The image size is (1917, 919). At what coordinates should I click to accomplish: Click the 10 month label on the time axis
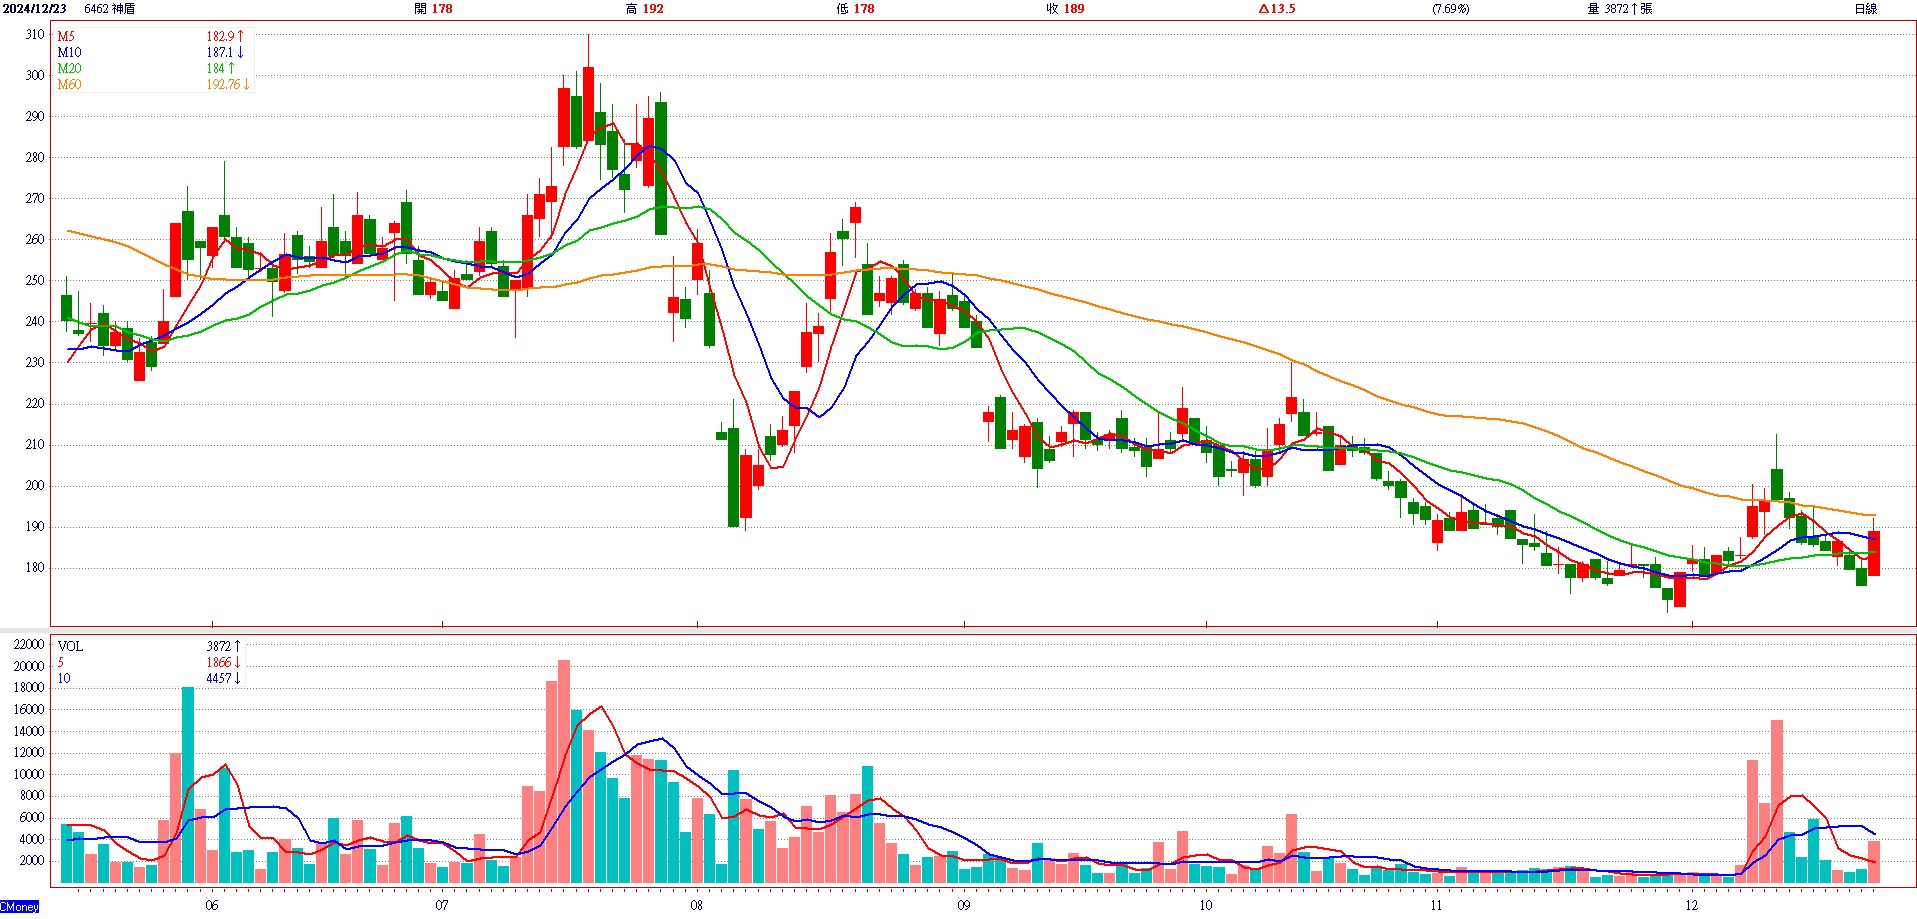[x=1206, y=906]
